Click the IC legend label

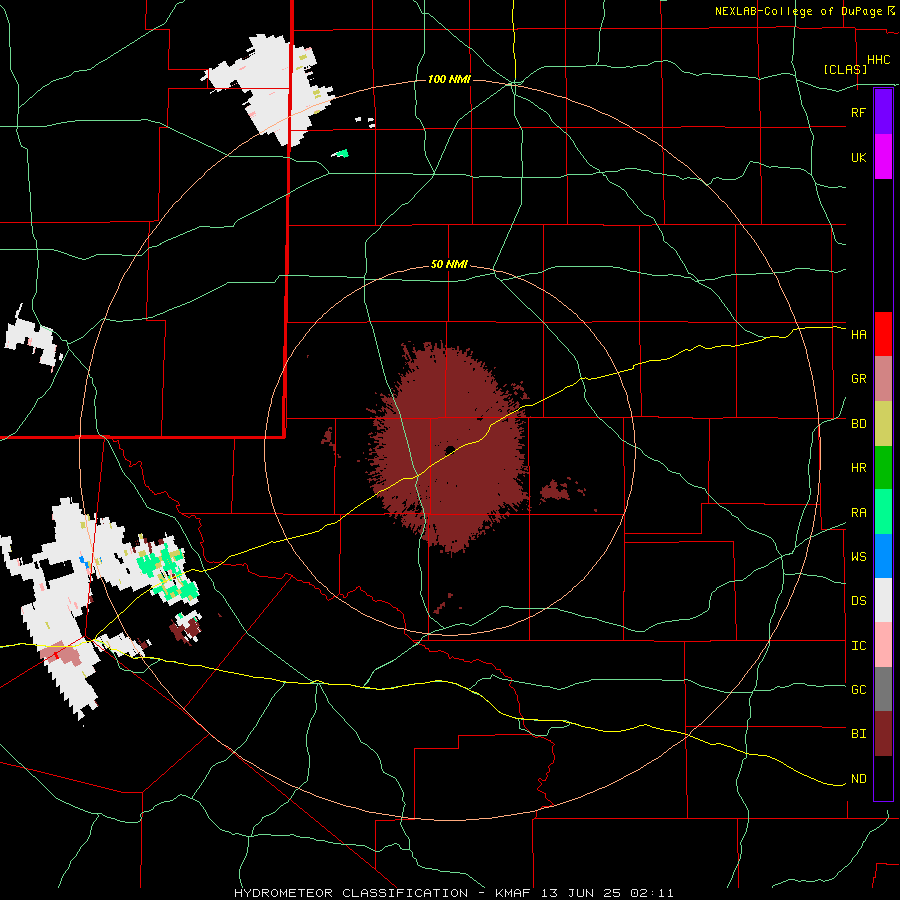(x=858, y=646)
